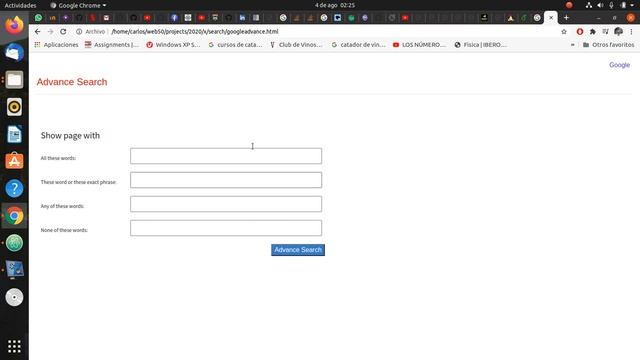Viewport: 640px width, 360px height.
Task: Bookmark this page with the star icon
Action: coord(564,31)
